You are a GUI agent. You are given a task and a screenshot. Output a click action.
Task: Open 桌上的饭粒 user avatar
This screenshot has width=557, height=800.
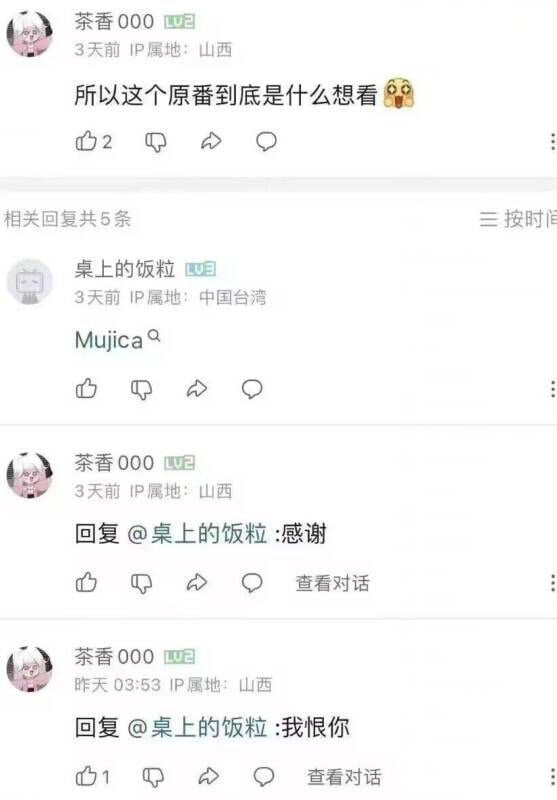(30, 282)
